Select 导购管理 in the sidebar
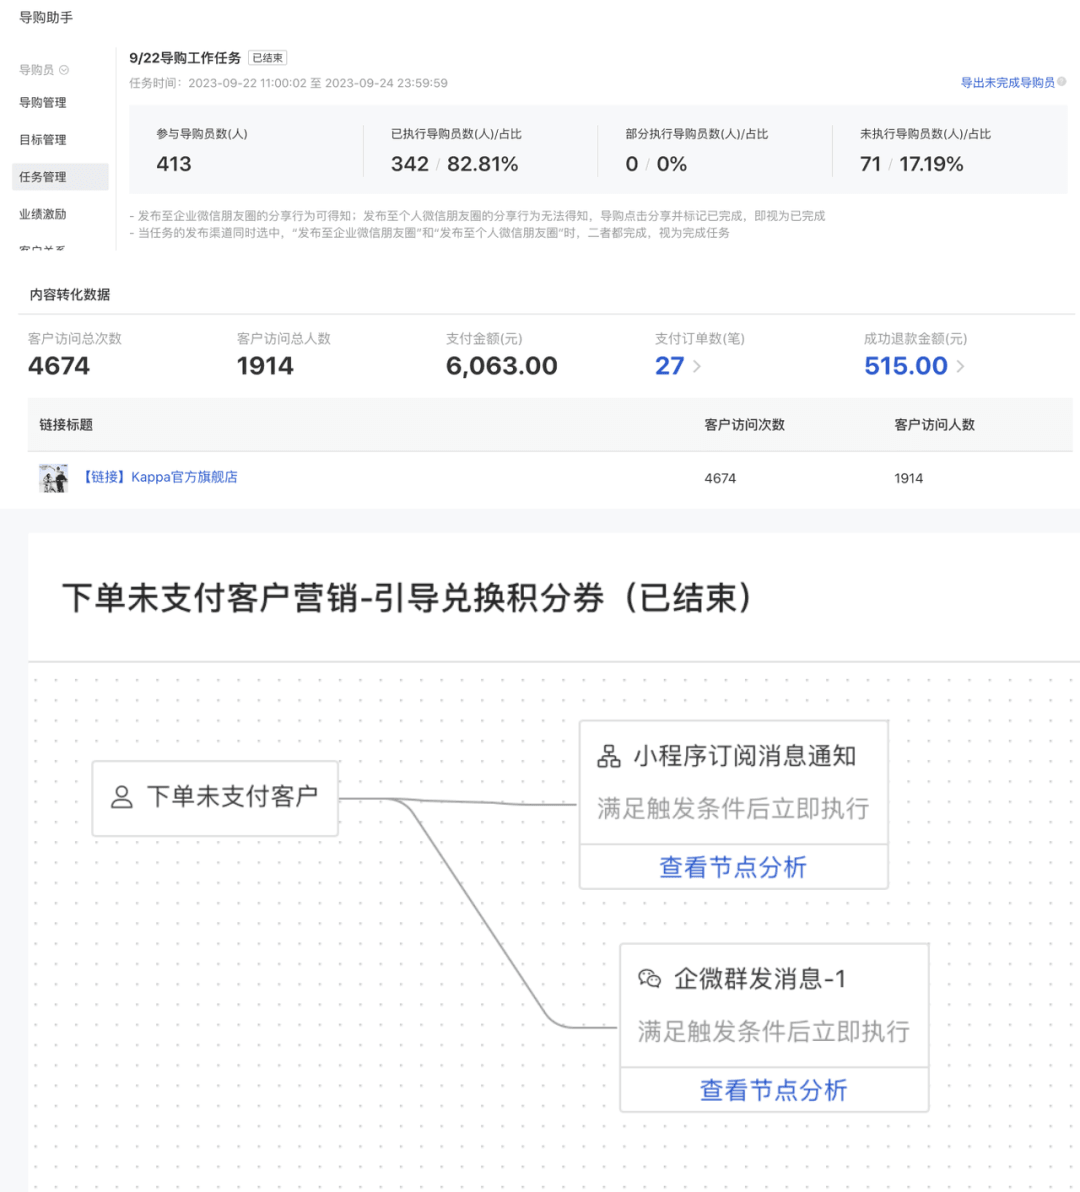 pos(41,103)
